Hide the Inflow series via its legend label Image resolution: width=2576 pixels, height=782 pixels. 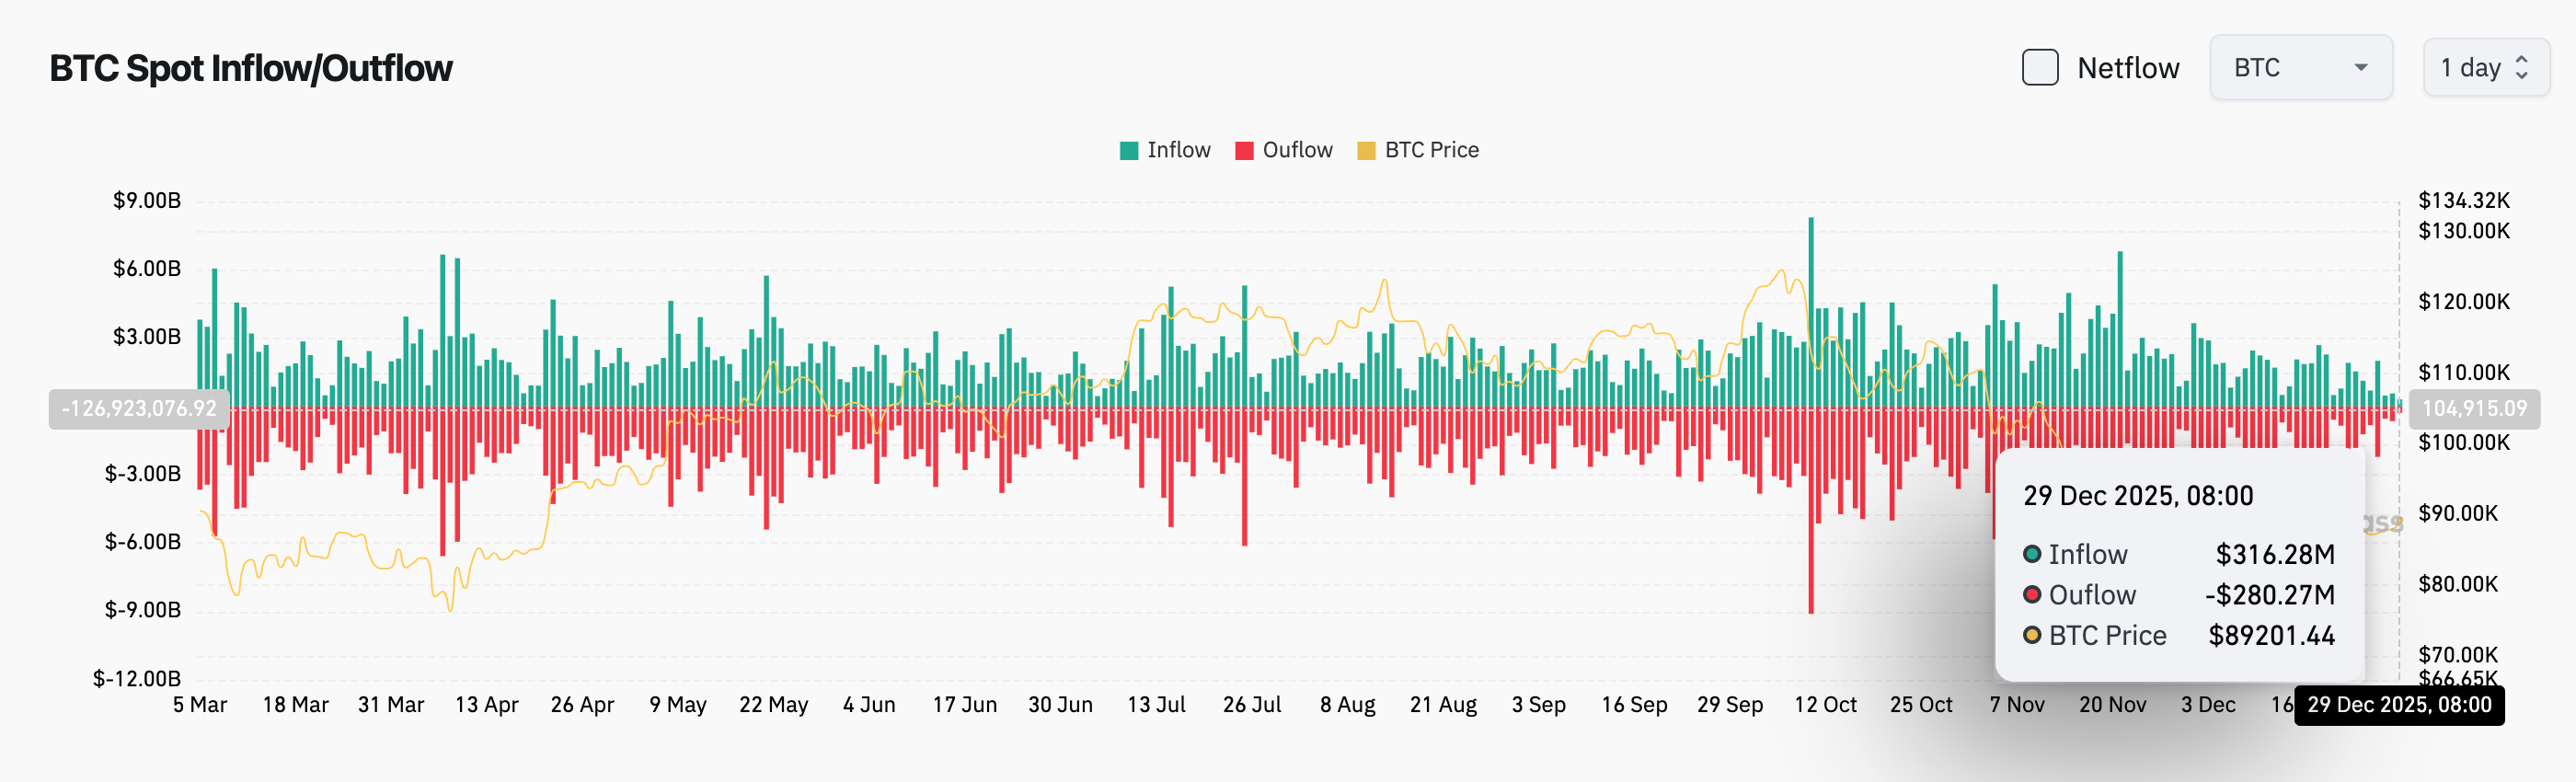(x=1180, y=150)
